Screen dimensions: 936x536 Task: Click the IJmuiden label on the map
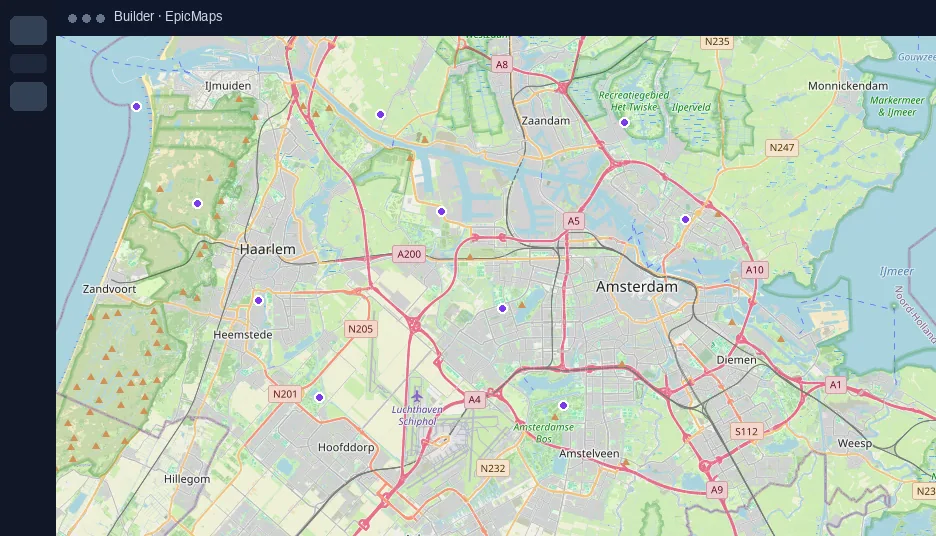[x=228, y=86]
